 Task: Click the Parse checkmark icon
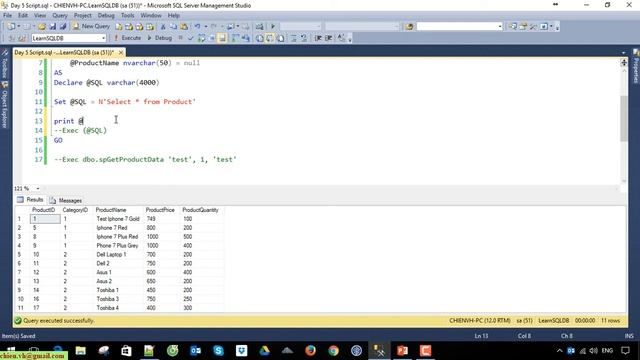190,38
